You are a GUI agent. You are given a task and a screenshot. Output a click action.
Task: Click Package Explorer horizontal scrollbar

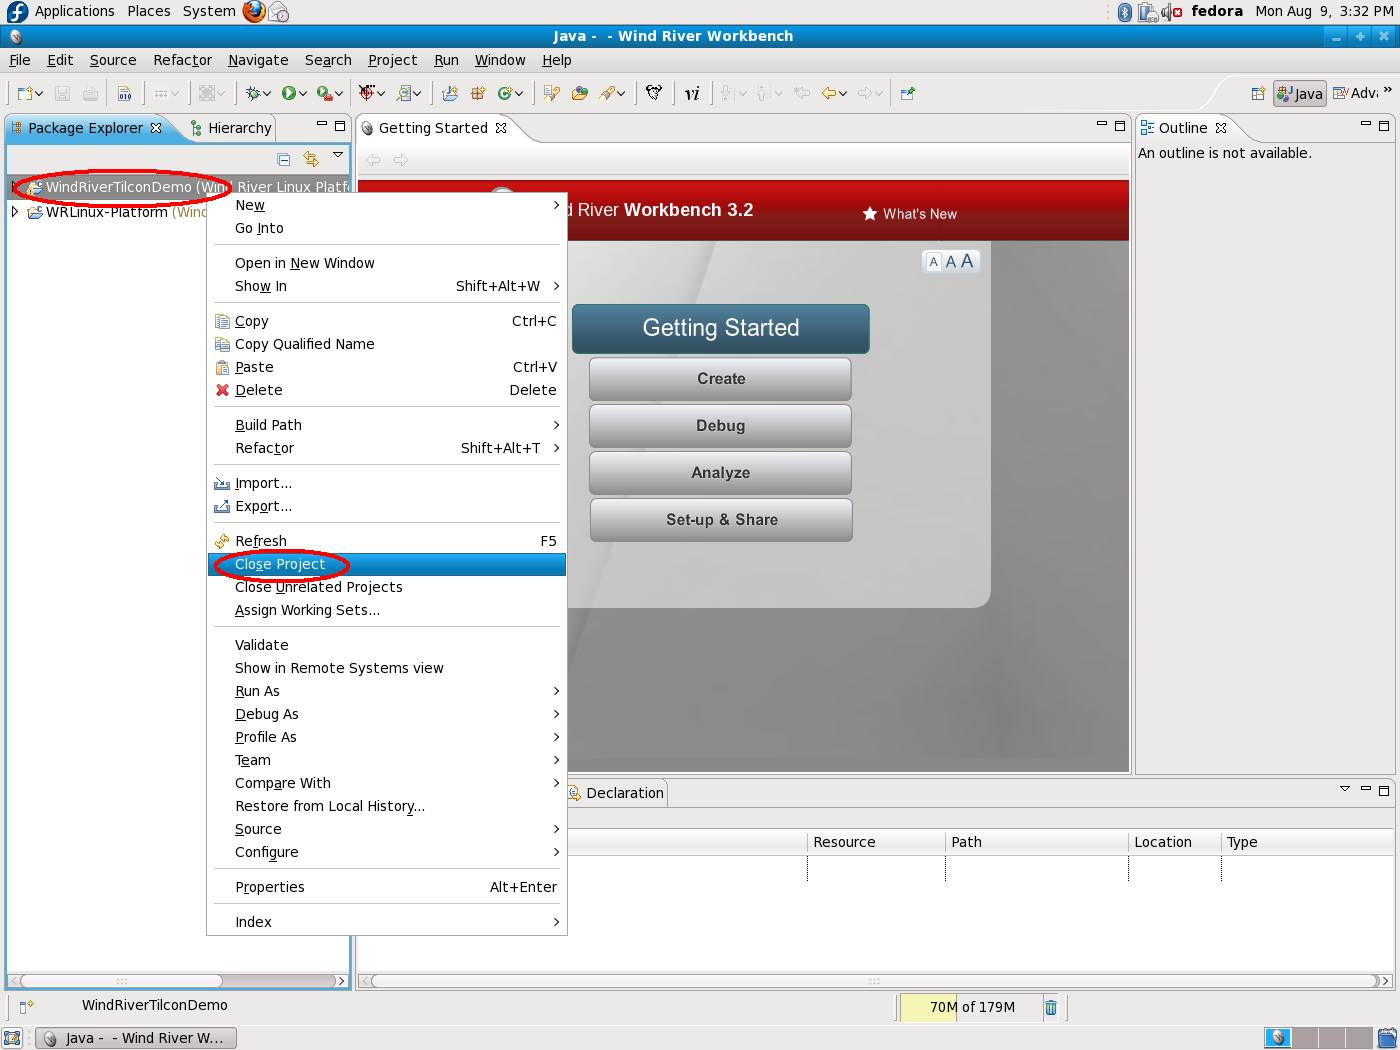[177, 981]
